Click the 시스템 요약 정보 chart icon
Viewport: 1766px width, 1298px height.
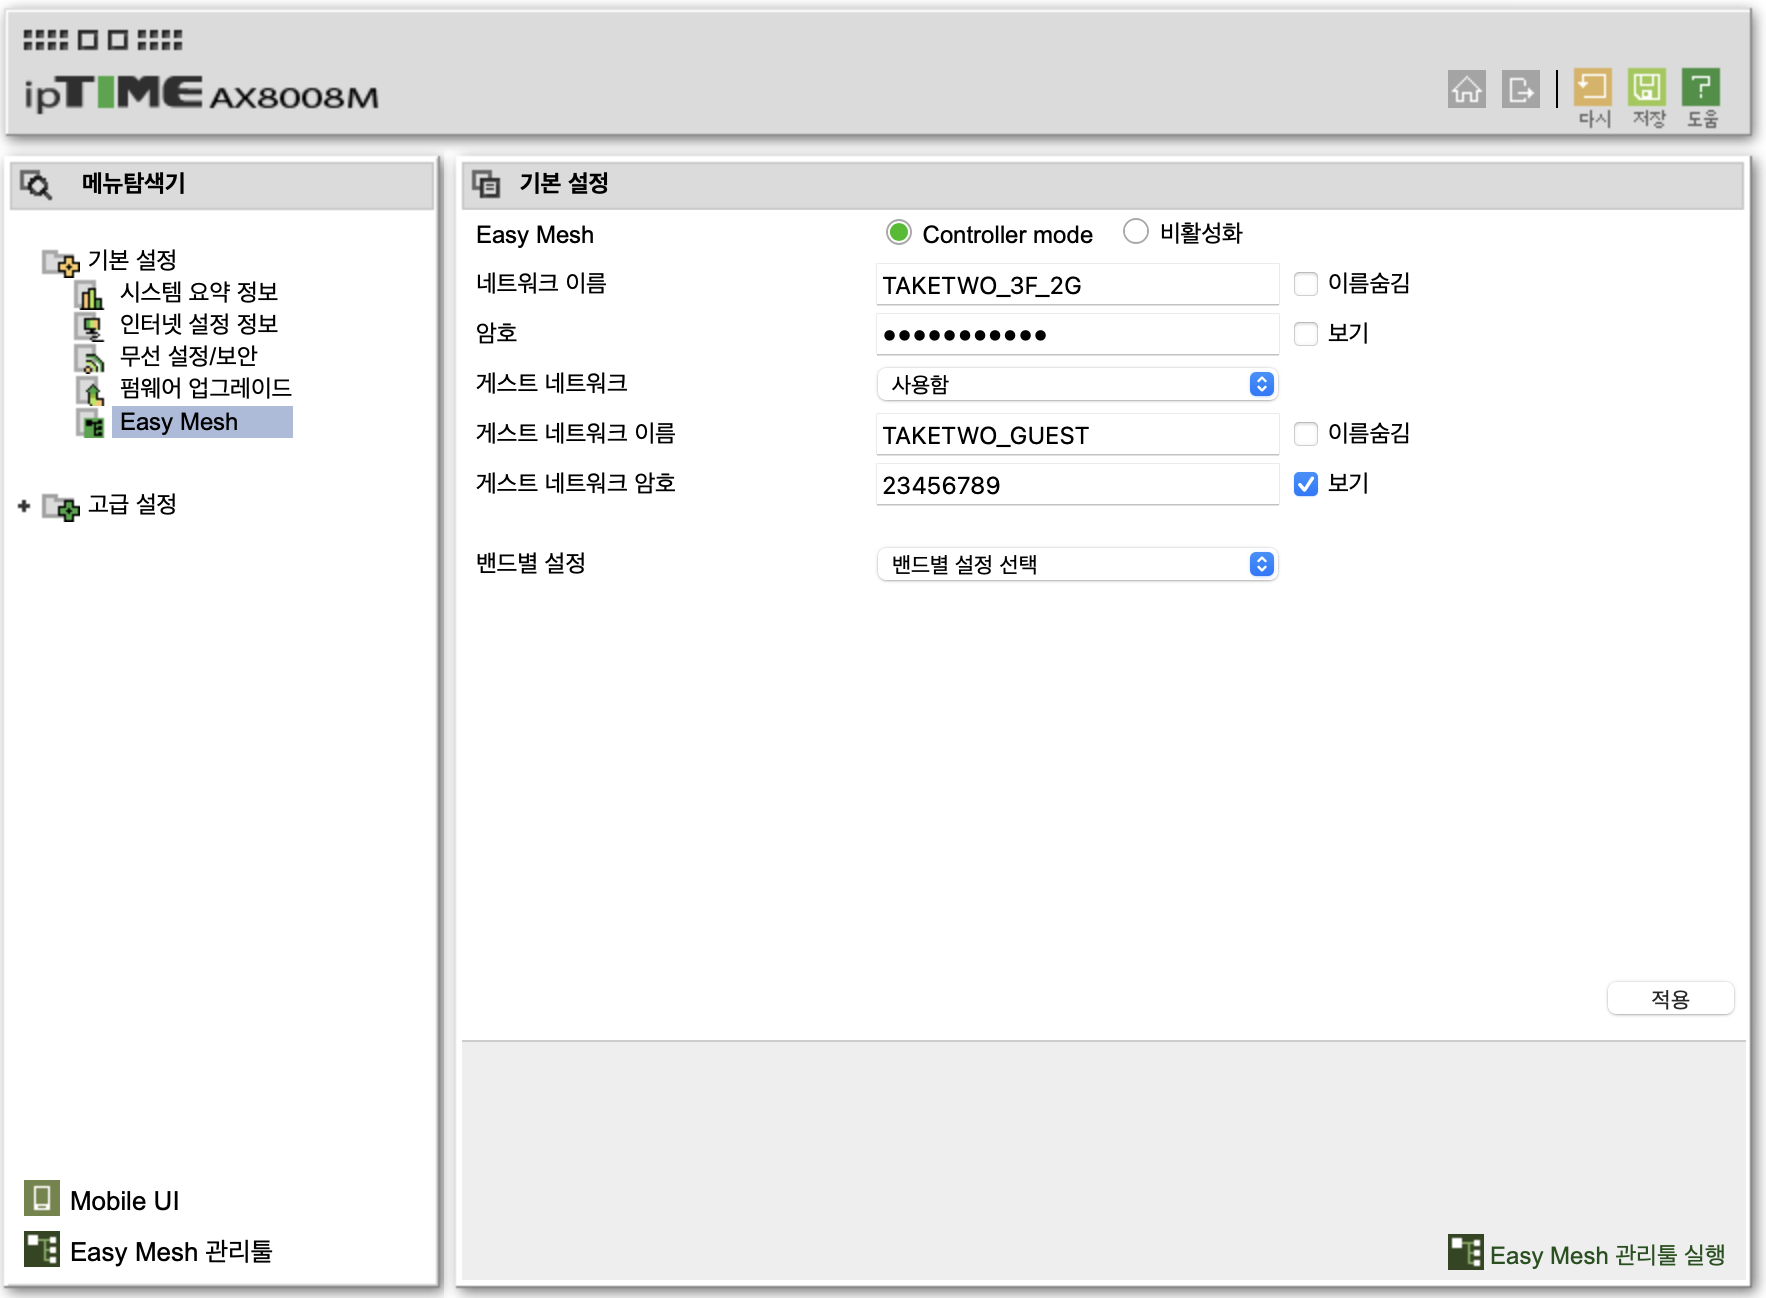tap(90, 294)
